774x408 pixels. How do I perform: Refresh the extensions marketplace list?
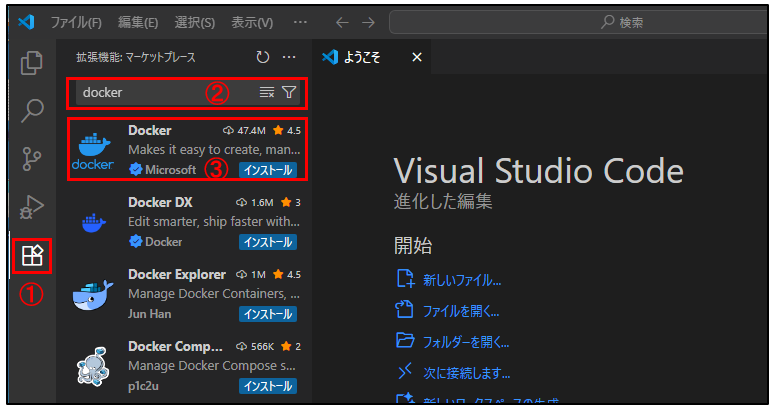(263, 57)
